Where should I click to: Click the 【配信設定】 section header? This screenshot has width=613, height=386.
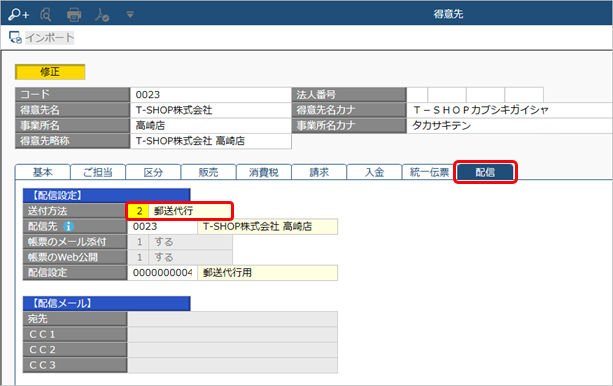[x=107, y=196]
